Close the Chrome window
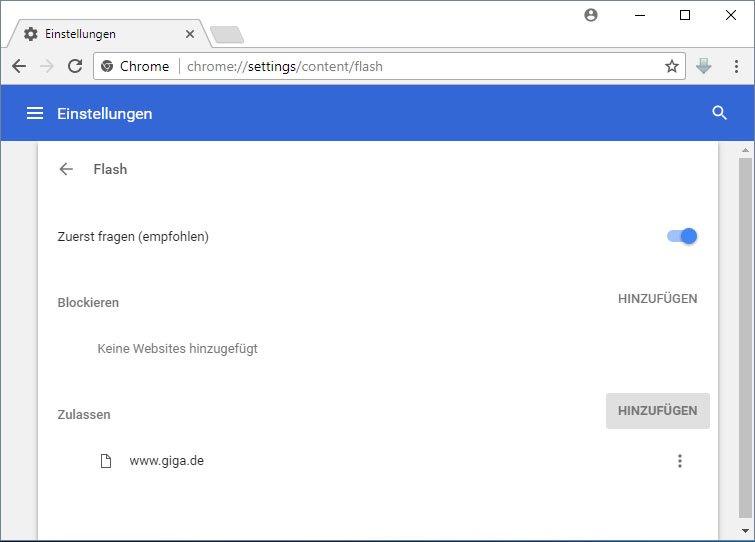 click(730, 15)
